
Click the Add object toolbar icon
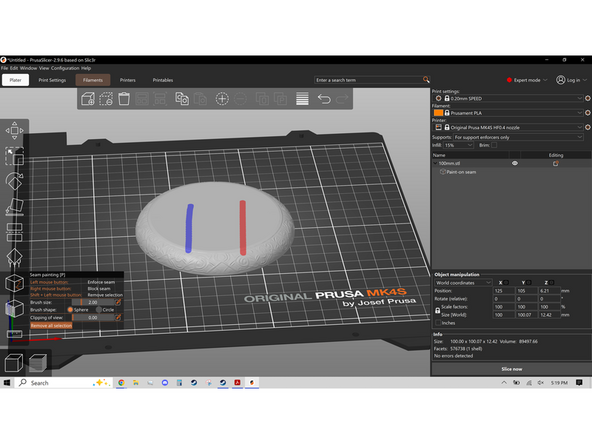pos(88,99)
